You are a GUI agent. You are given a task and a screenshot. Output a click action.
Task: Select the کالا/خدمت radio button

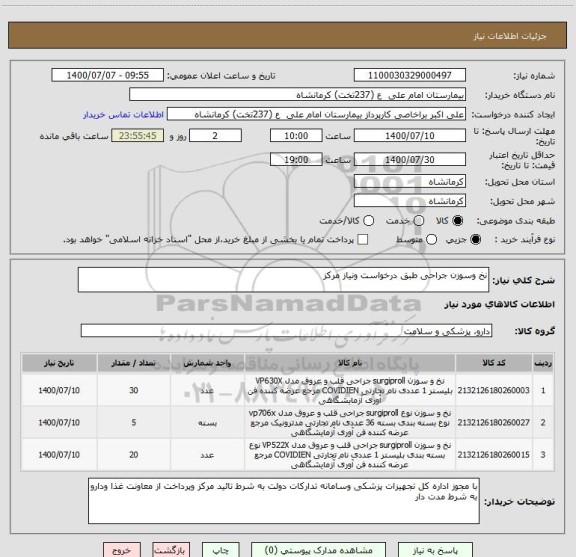point(368,221)
